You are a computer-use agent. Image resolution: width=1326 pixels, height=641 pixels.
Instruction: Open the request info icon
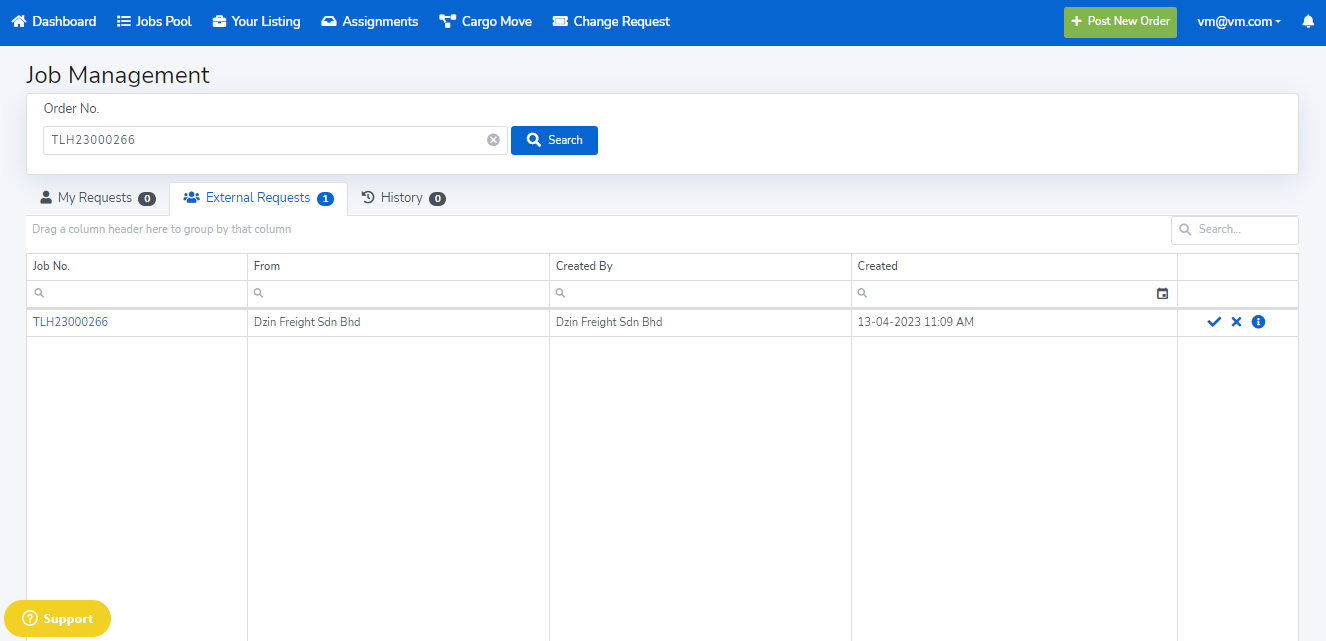(1258, 322)
